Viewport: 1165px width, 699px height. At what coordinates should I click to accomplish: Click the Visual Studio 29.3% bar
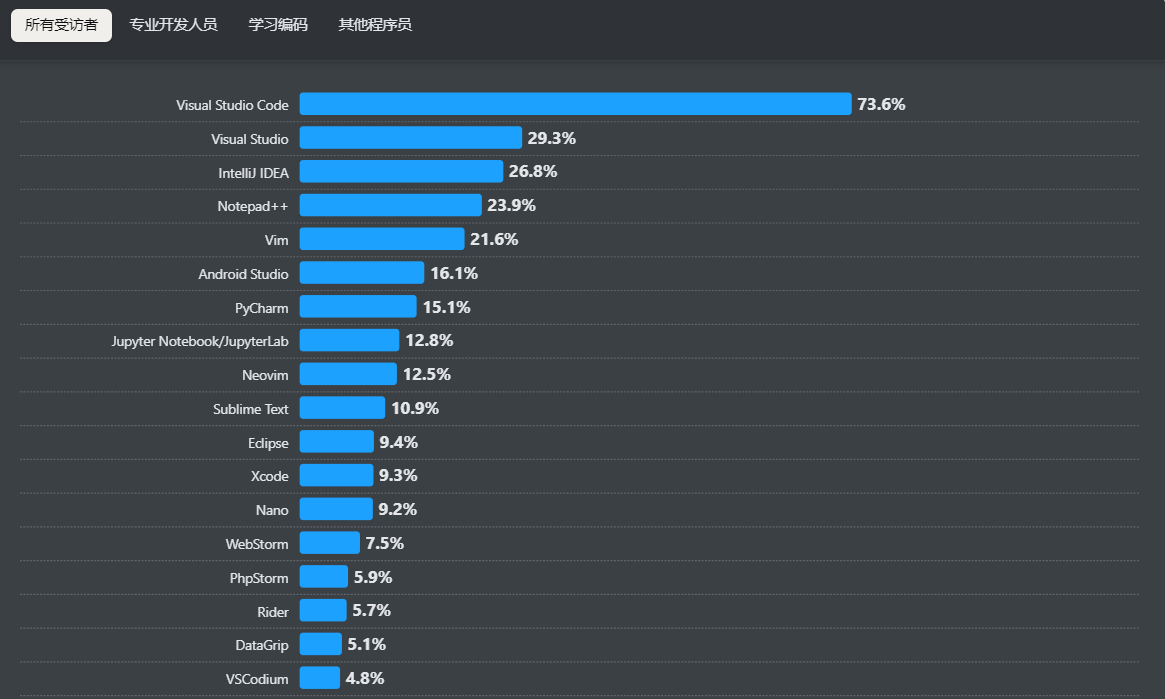[x=410, y=138]
